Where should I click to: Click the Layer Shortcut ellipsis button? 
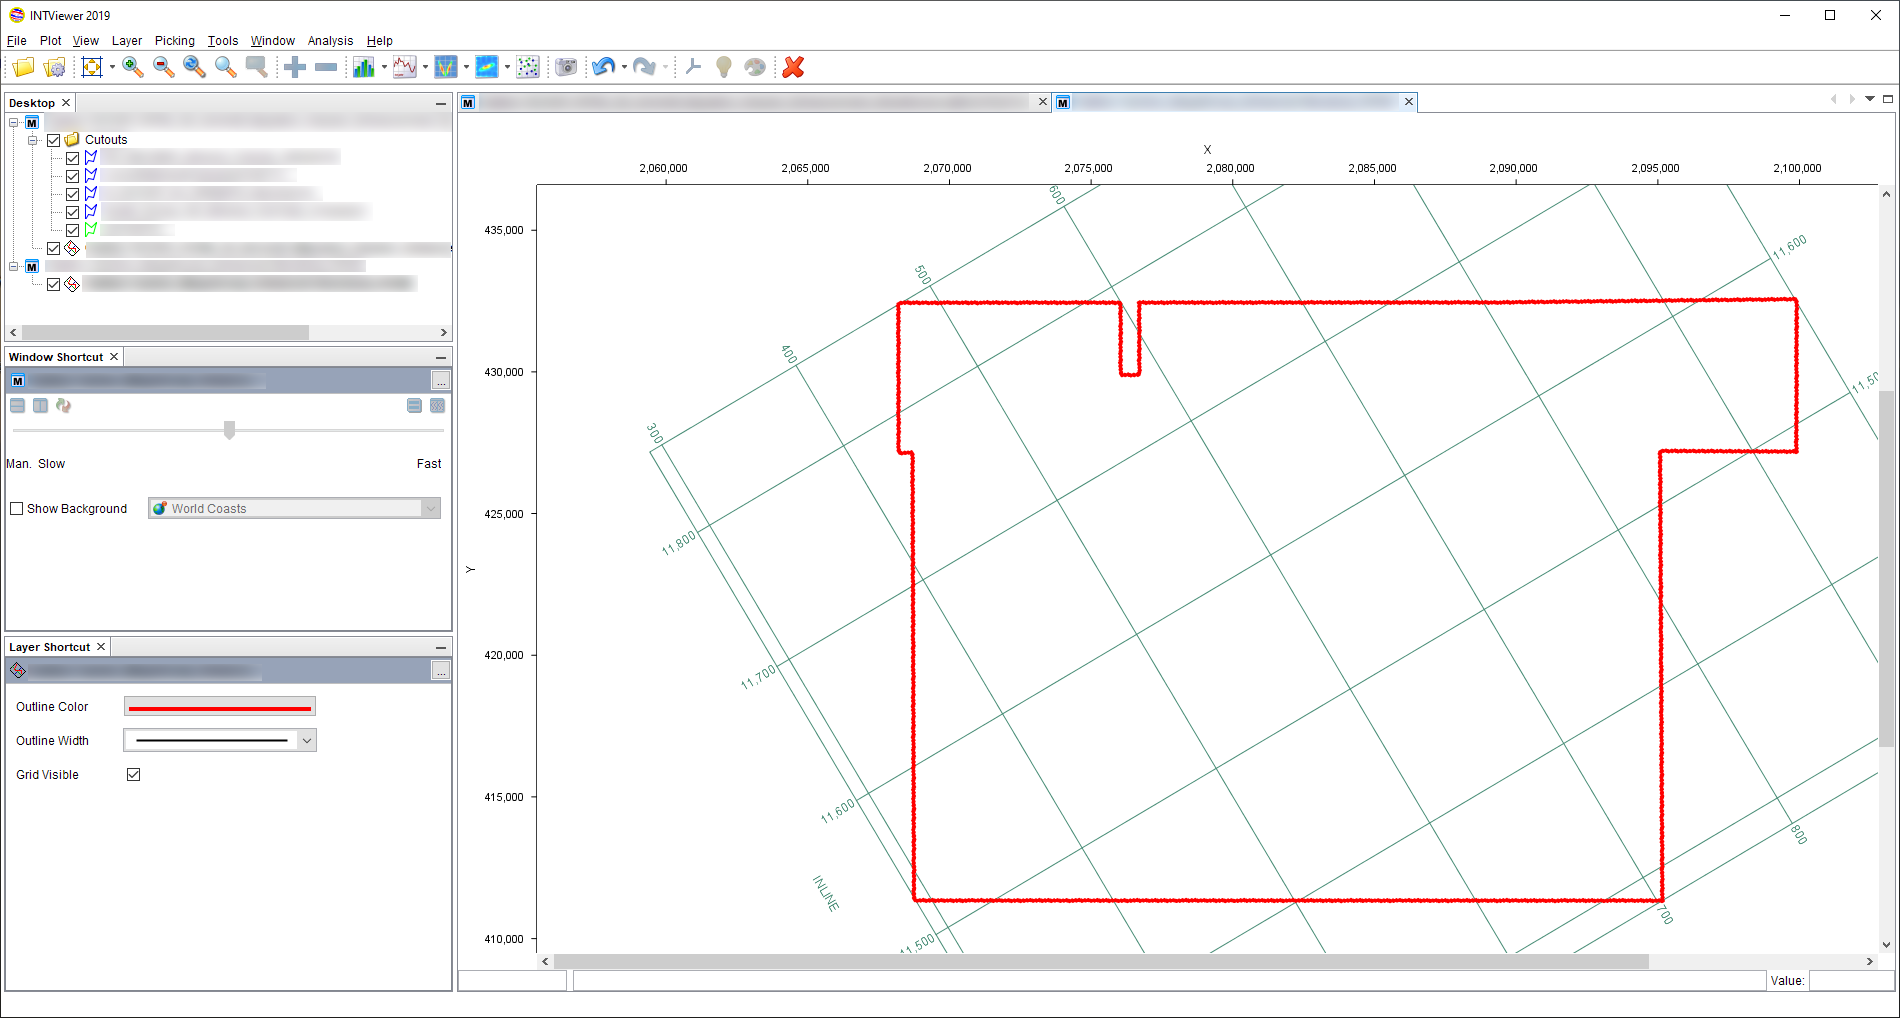(440, 670)
